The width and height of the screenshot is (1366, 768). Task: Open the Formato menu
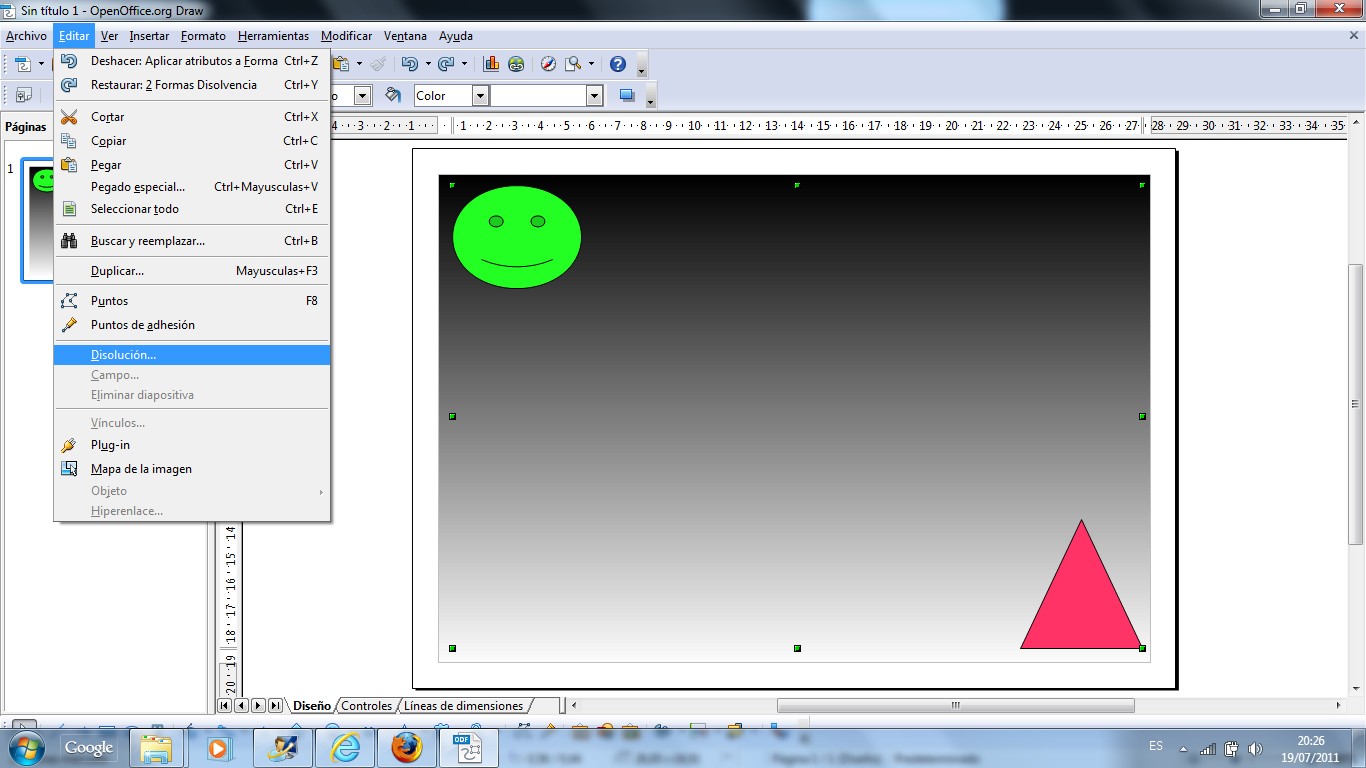[x=203, y=36]
